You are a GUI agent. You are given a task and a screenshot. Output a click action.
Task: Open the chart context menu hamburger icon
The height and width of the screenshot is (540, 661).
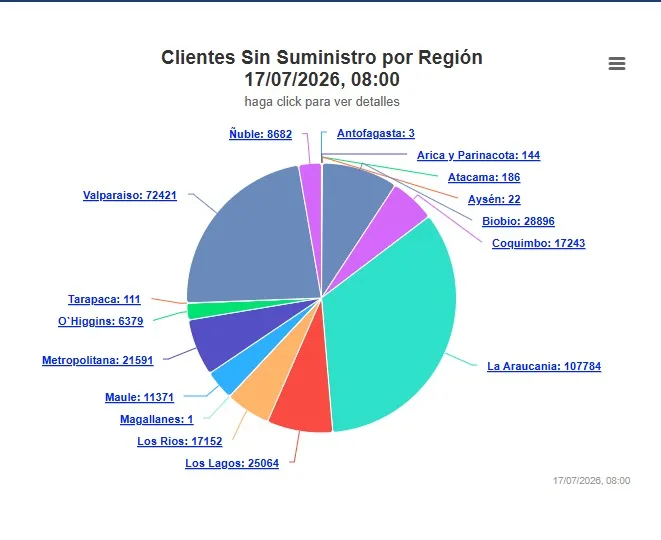click(617, 64)
